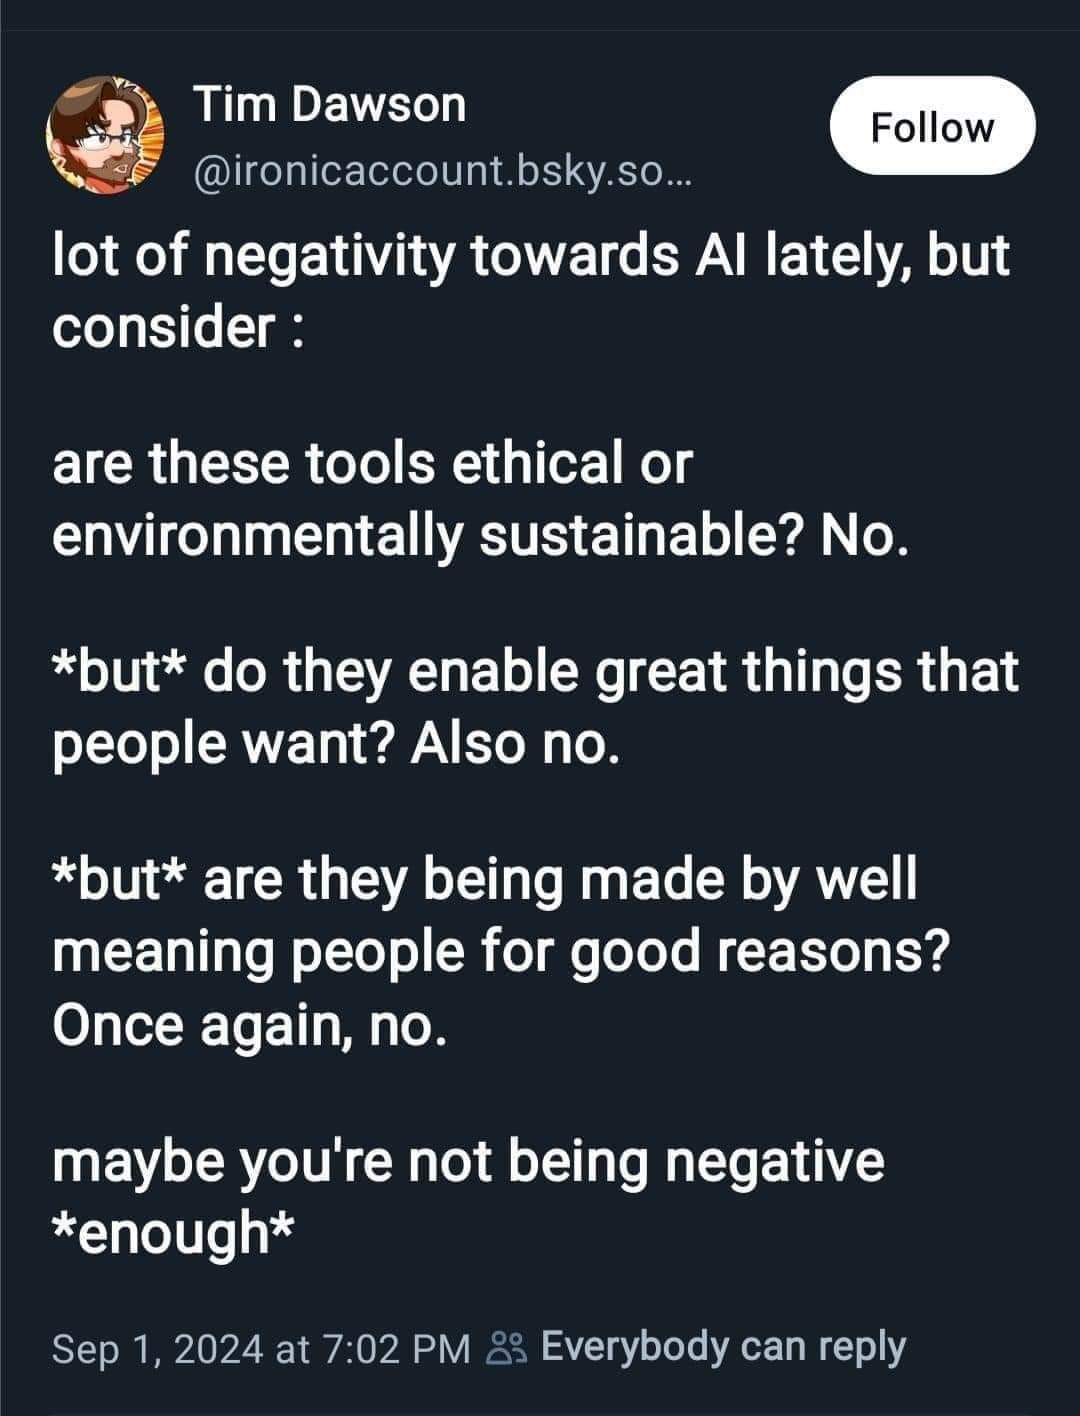
Task: Click the 'lot of negativity towards AI' line
Action: coord(530,256)
